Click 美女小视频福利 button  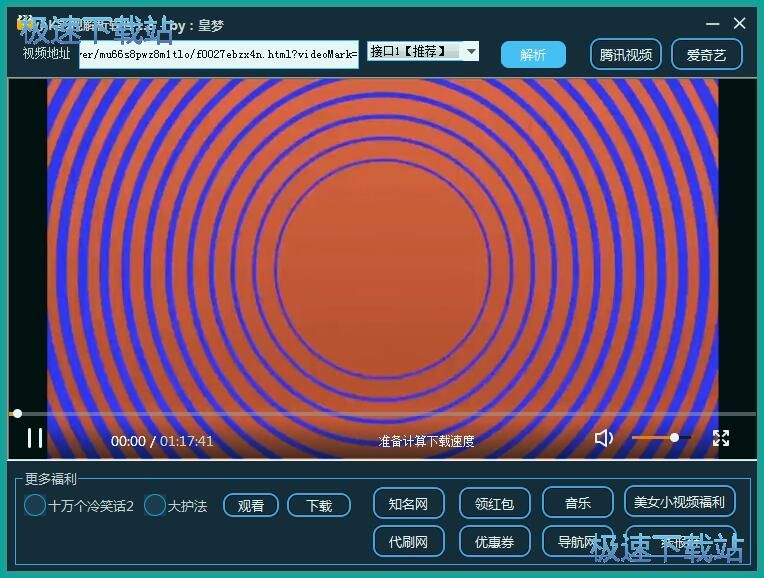[680, 502]
